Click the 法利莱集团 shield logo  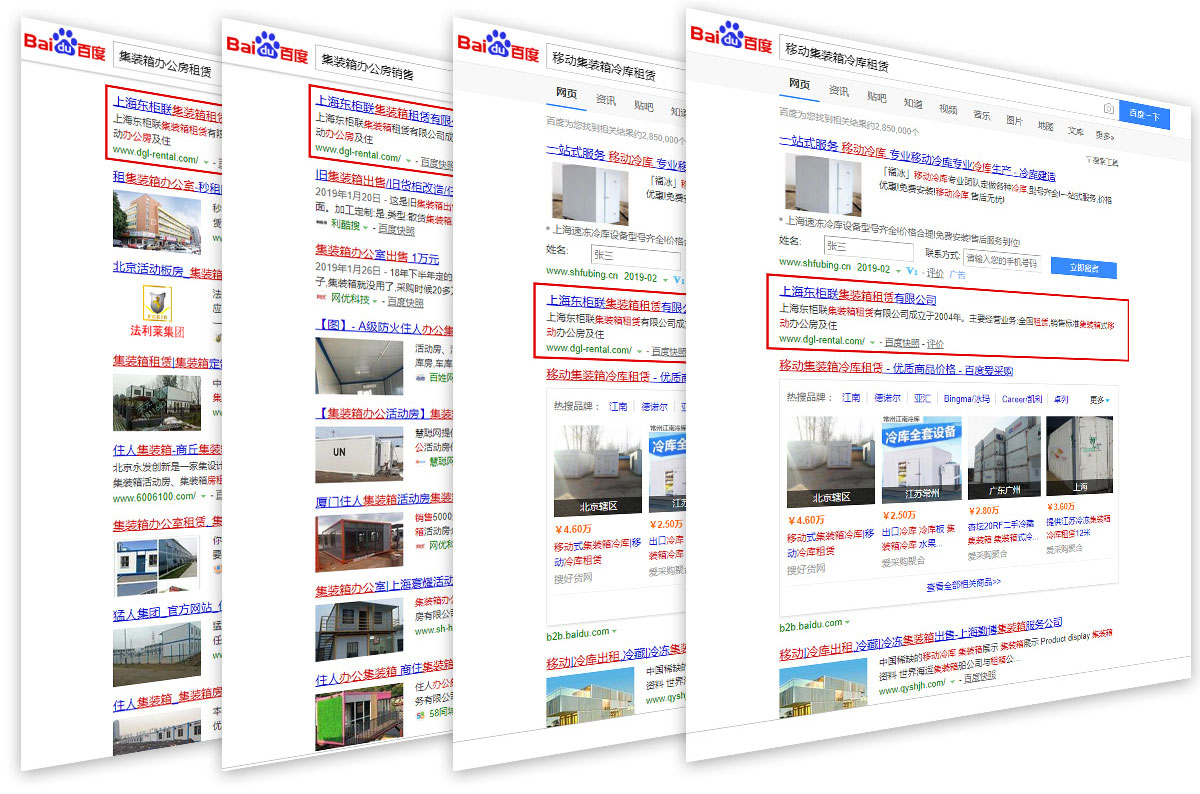pyautogui.click(x=156, y=301)
